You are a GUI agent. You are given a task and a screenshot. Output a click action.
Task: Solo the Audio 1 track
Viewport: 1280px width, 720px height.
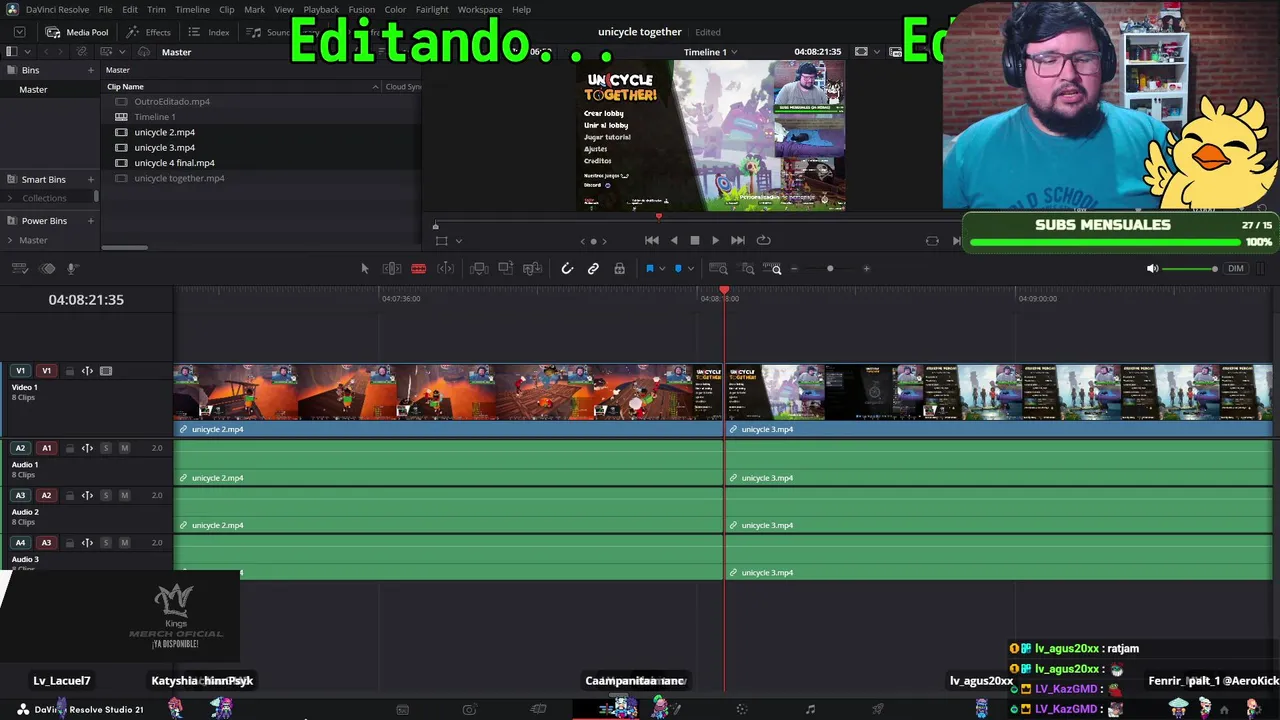pos(106,448)
